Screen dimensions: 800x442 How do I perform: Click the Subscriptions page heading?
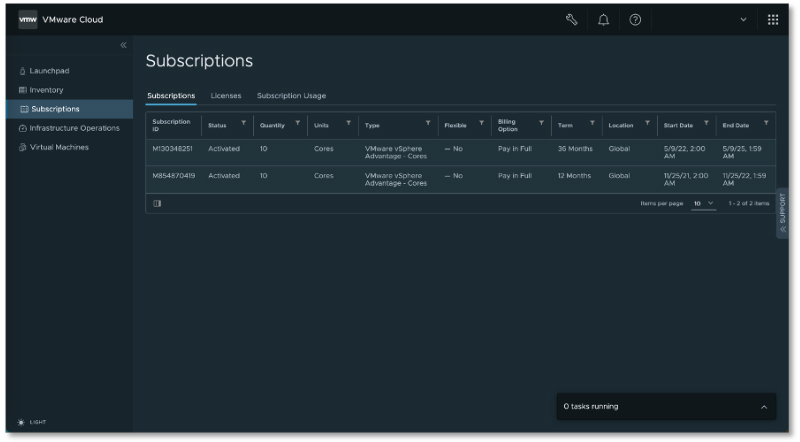(x=199, y=61)
